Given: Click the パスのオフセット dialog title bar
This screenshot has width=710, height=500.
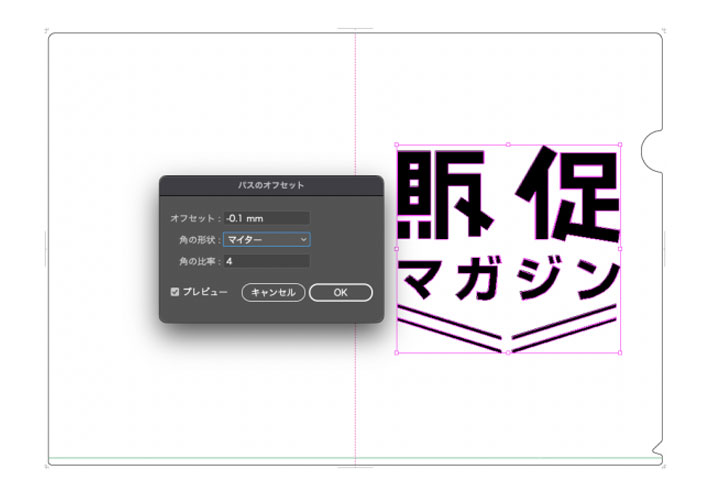Looking at the screenshot, I should pos(271,185).
